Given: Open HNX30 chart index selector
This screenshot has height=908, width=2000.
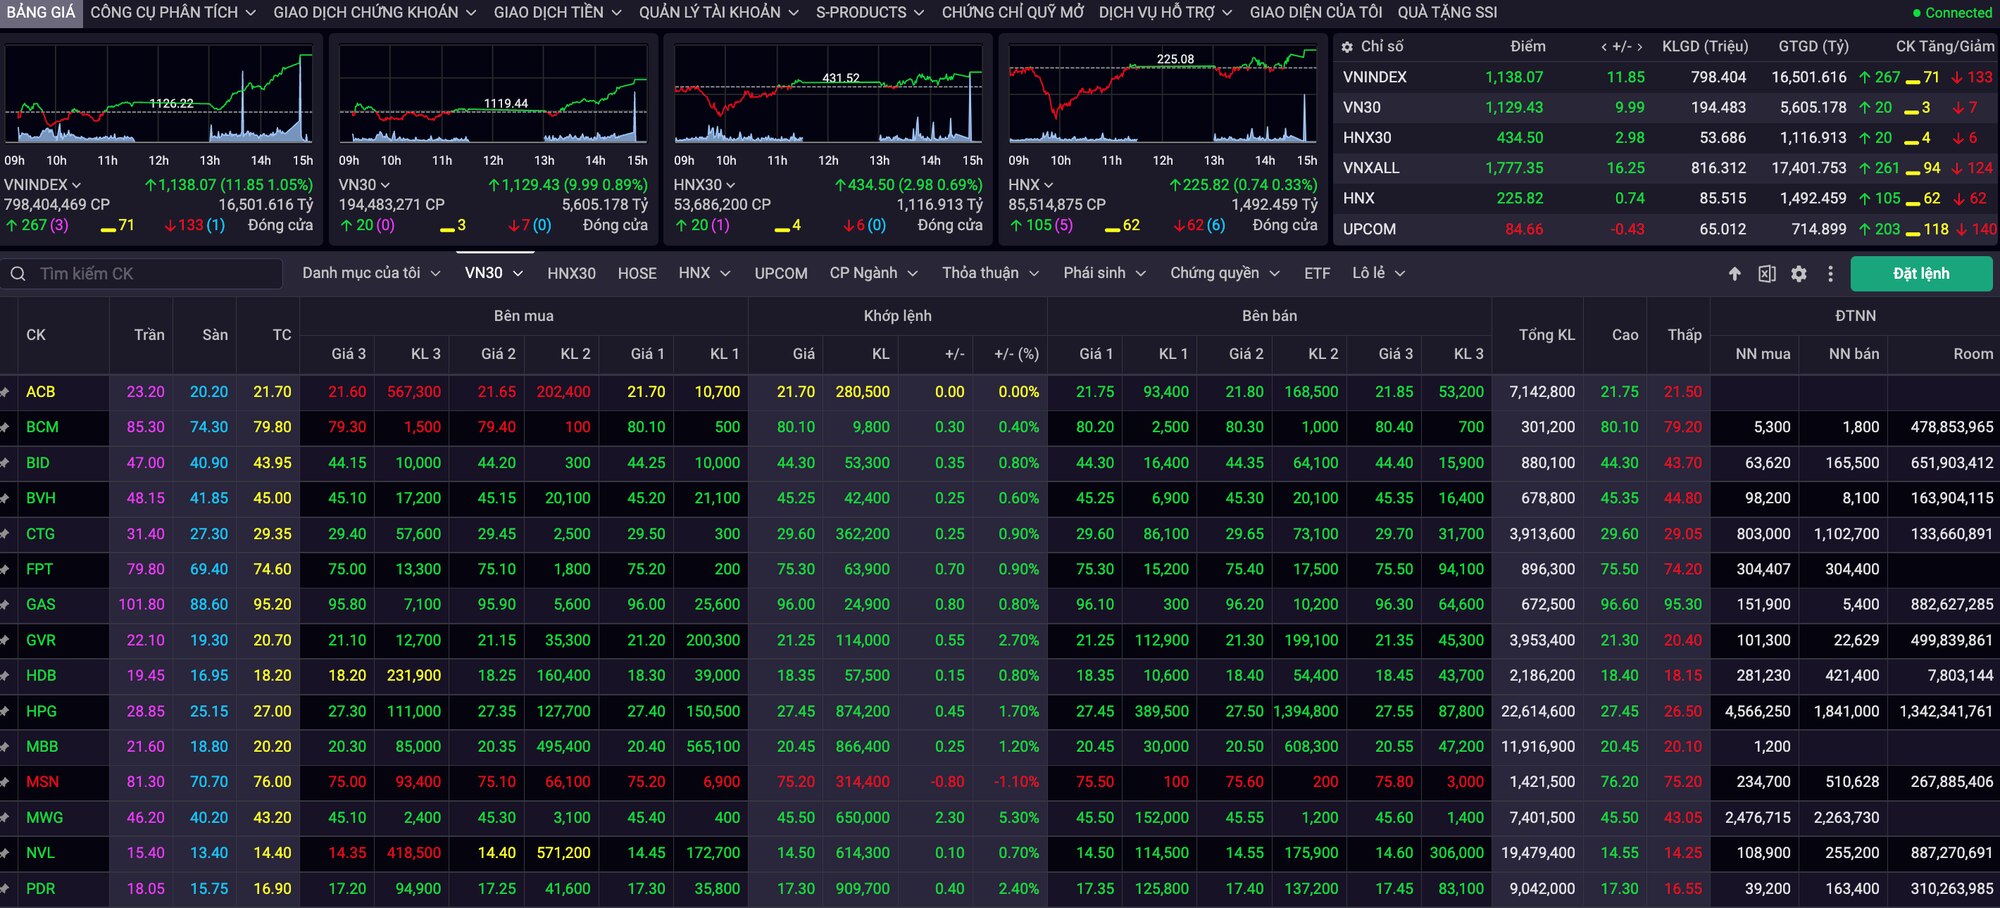Looking at the screenshot, I should pos(704,185).
